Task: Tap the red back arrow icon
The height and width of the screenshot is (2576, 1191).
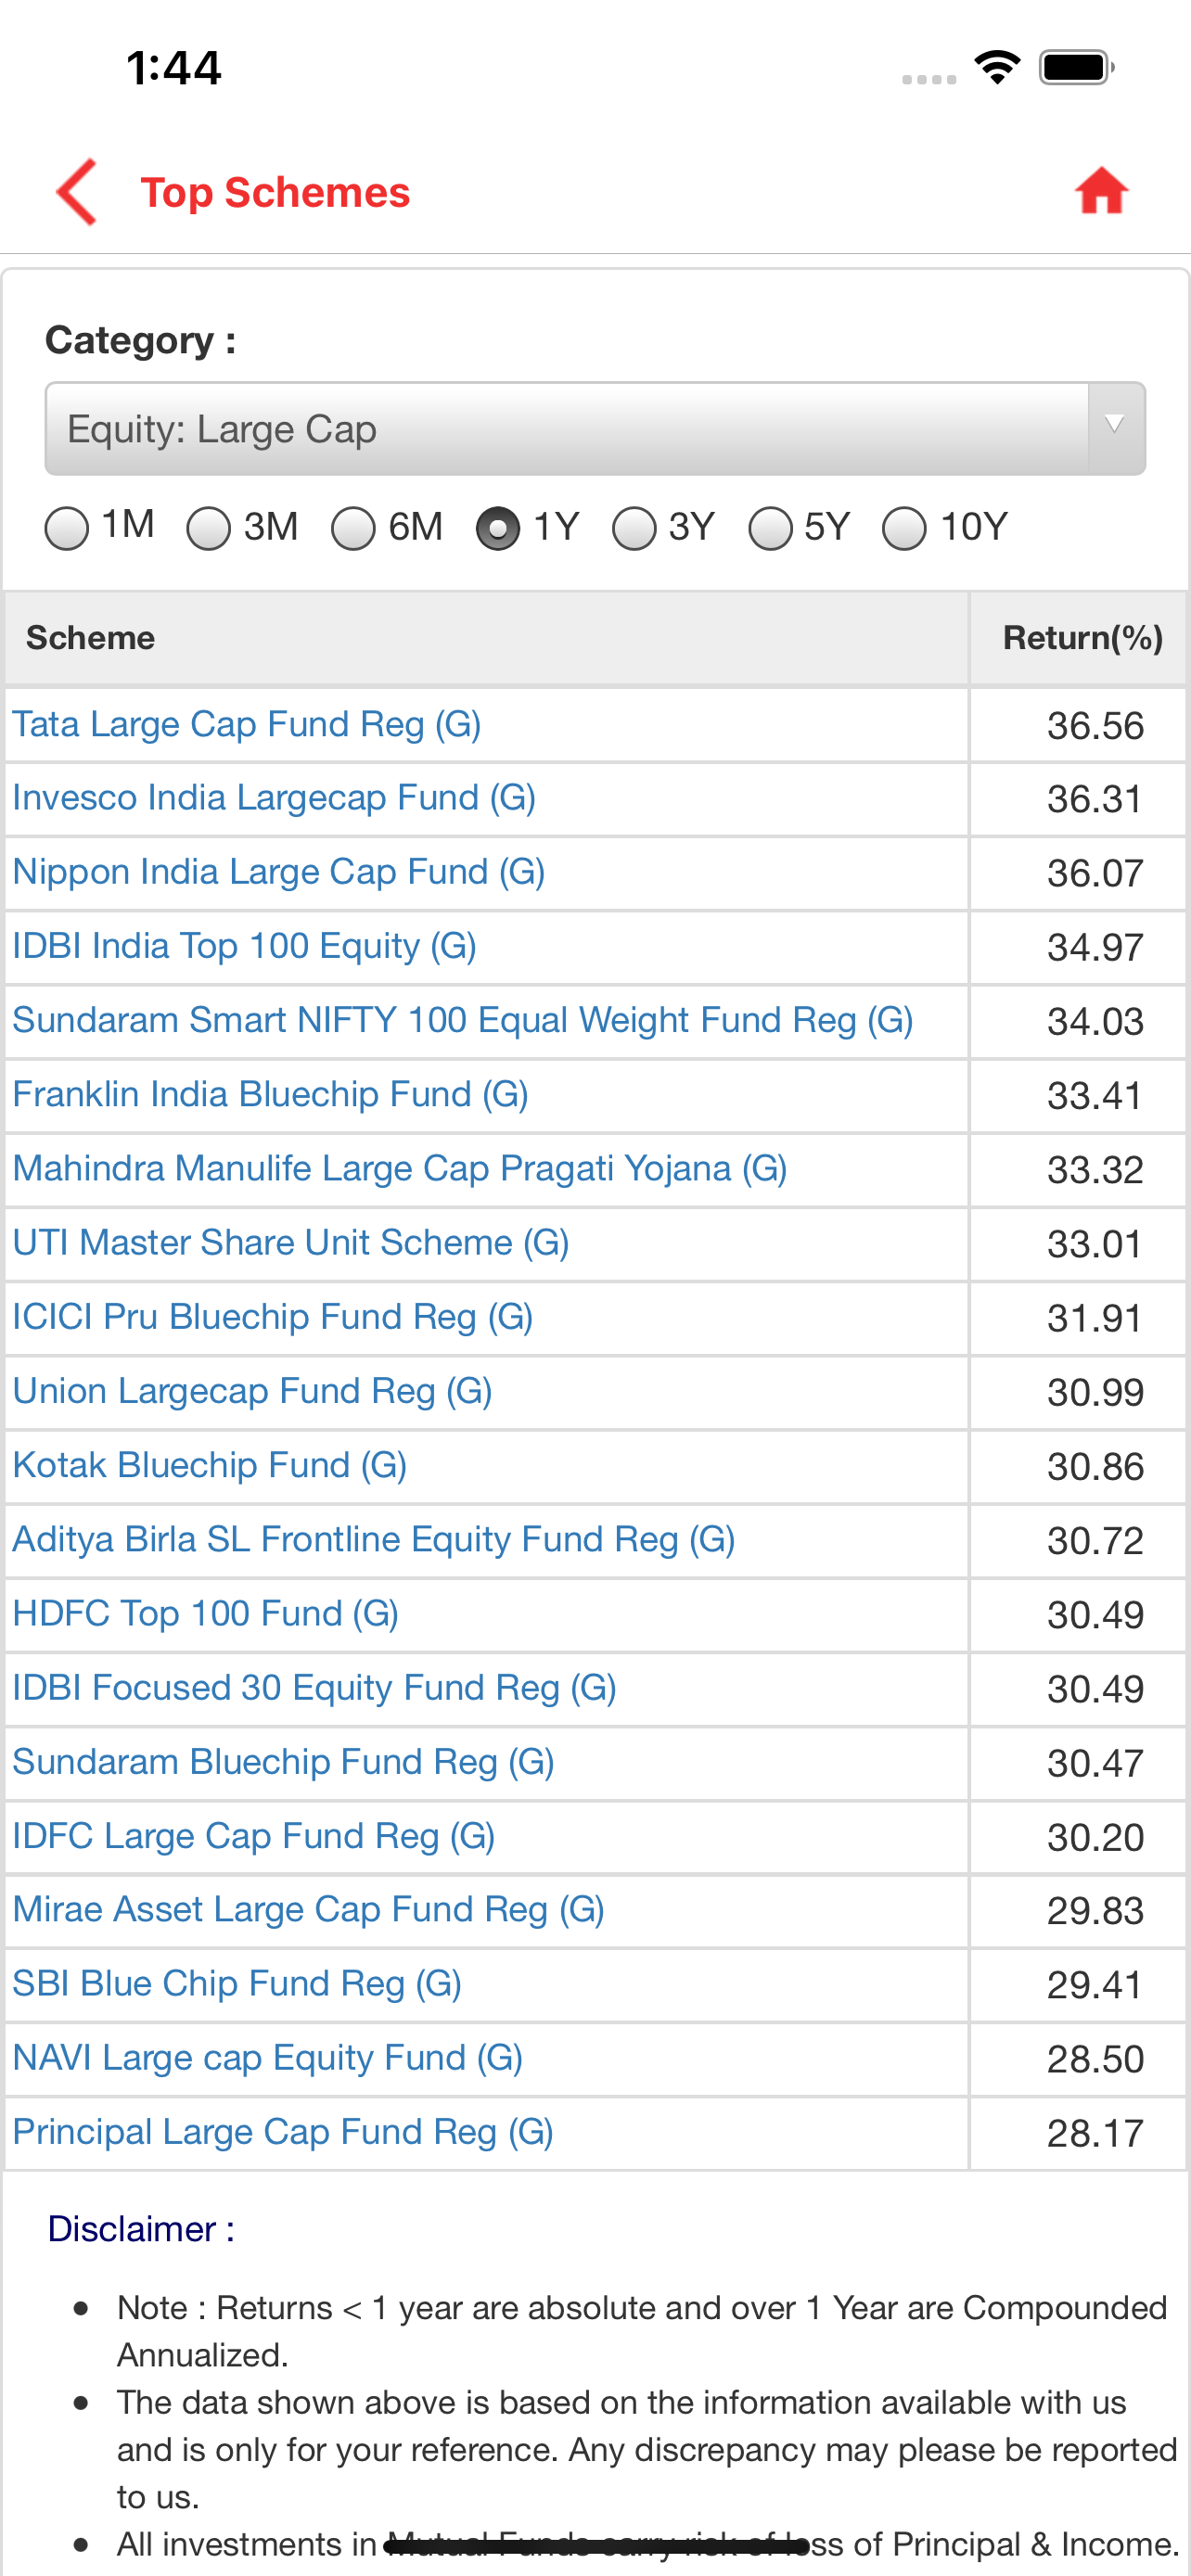Action: [x=77, y=191]
